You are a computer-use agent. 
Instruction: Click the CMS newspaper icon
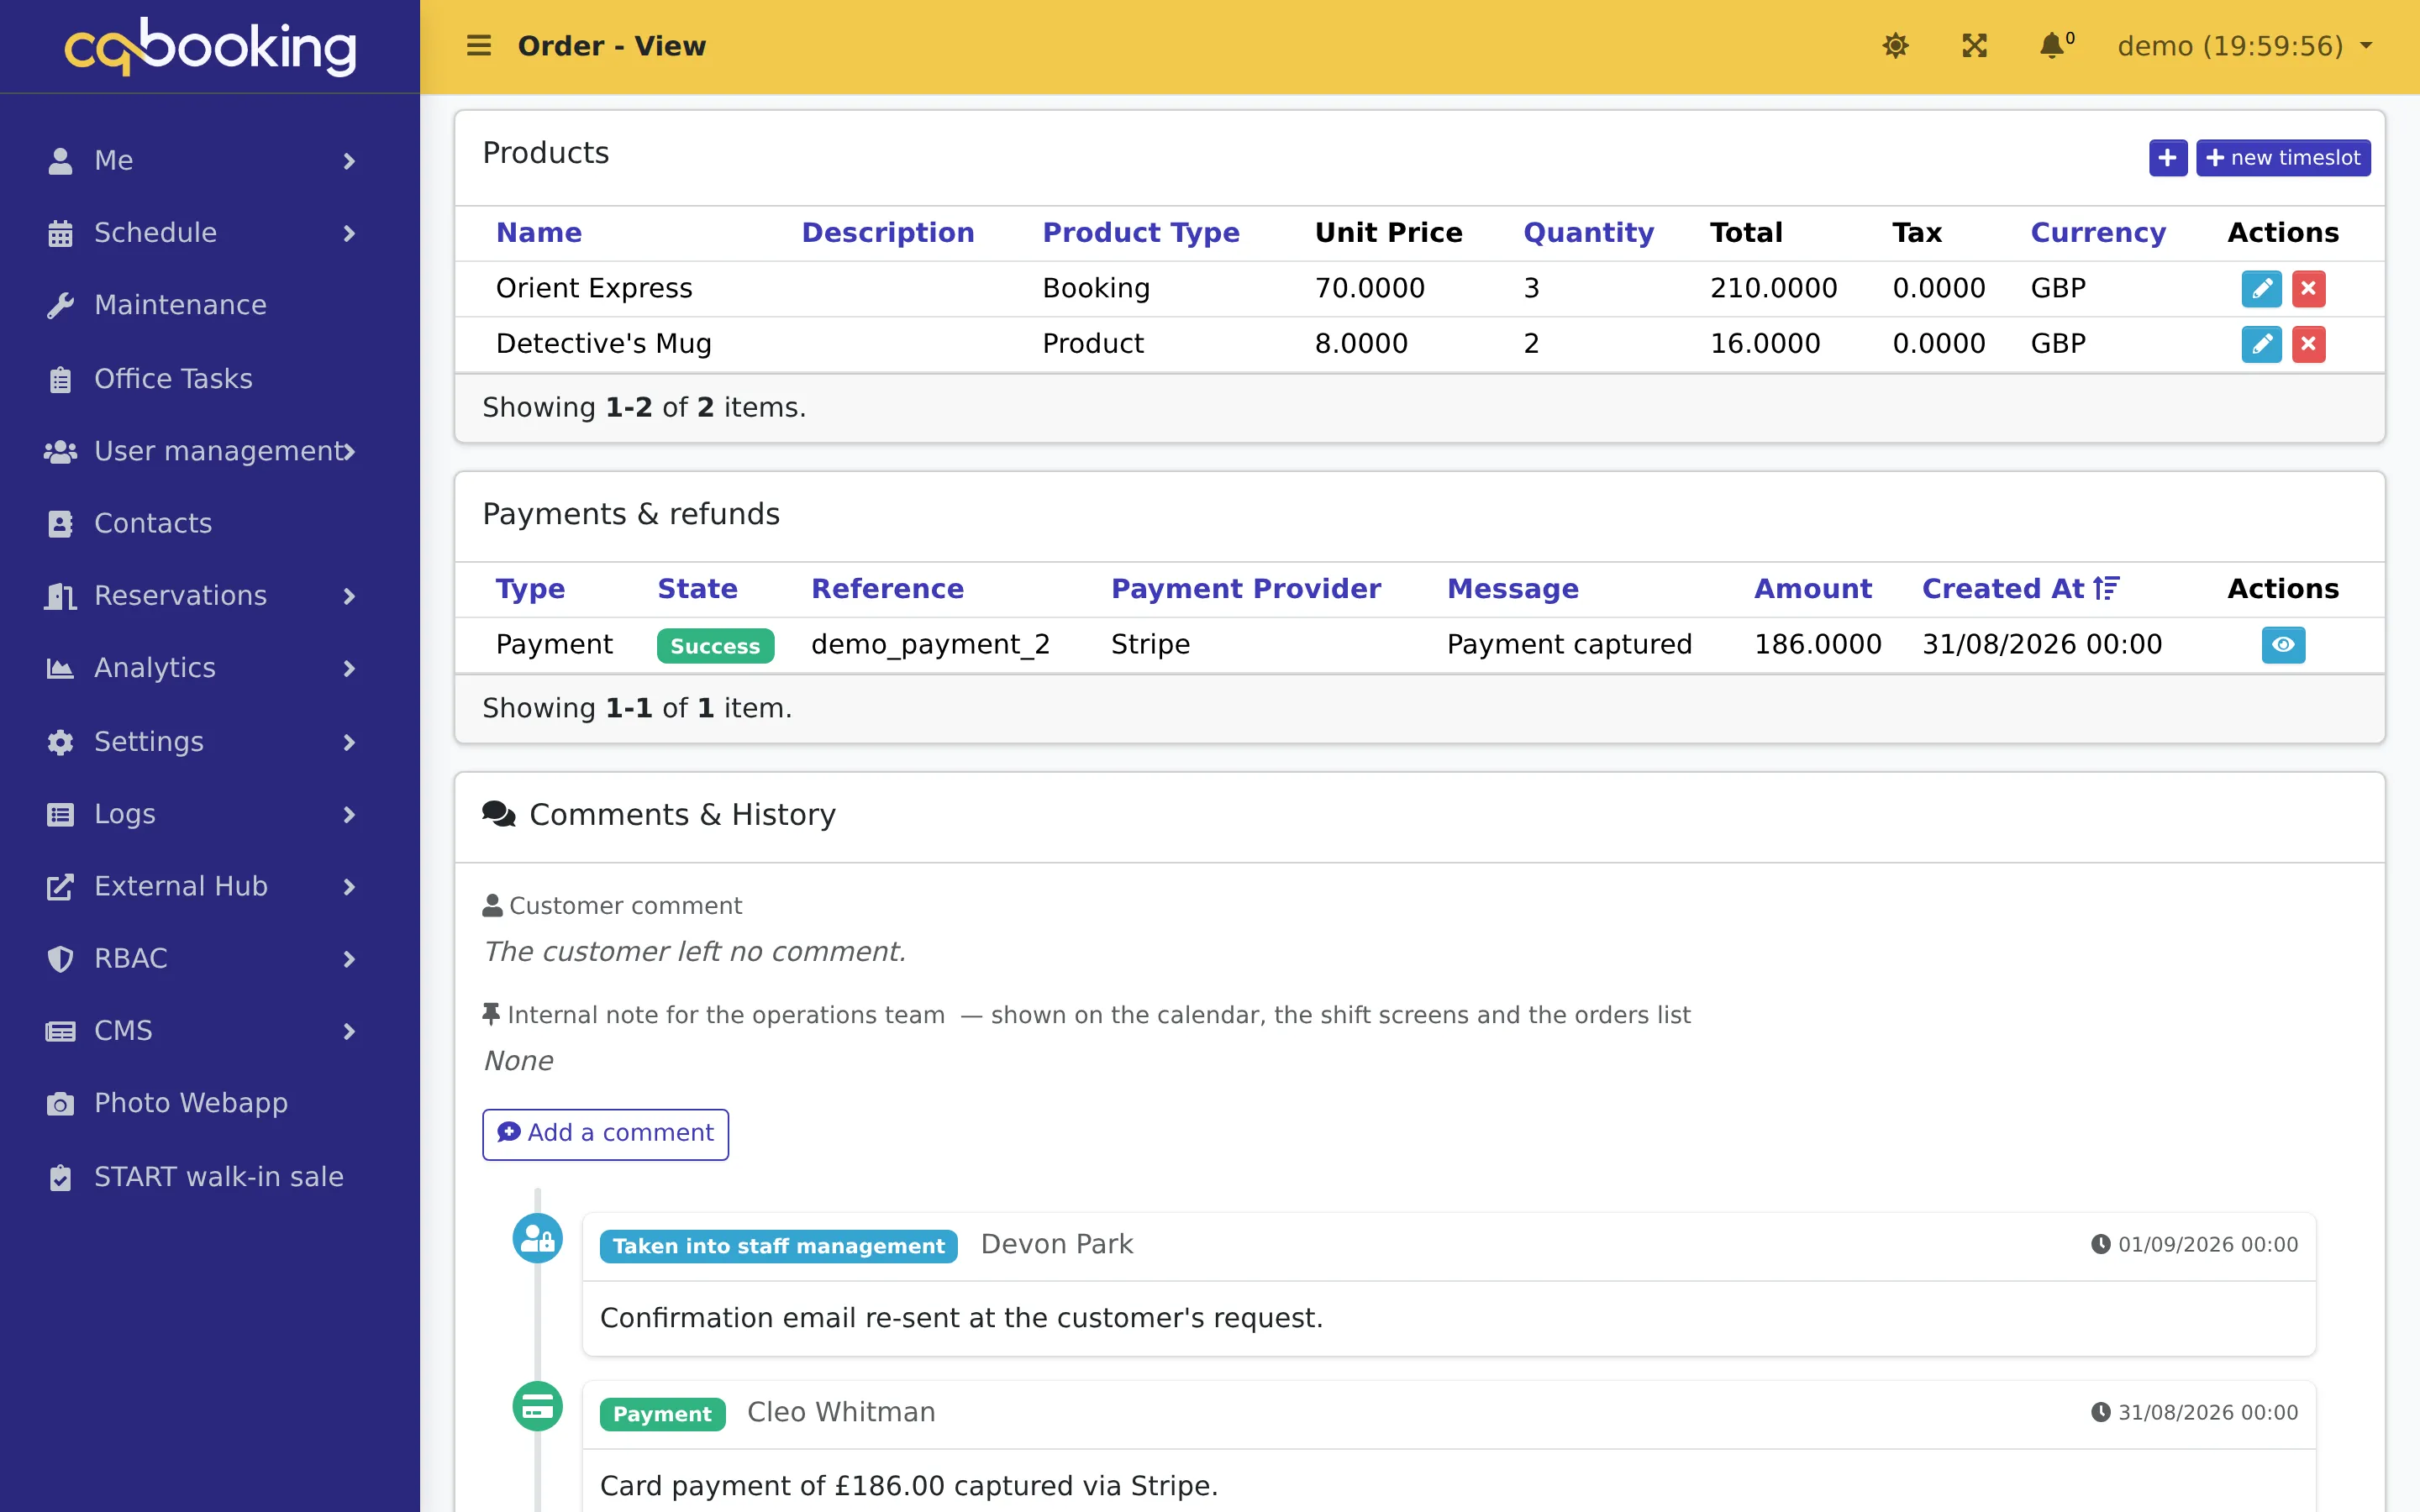tap(60, 1031)
